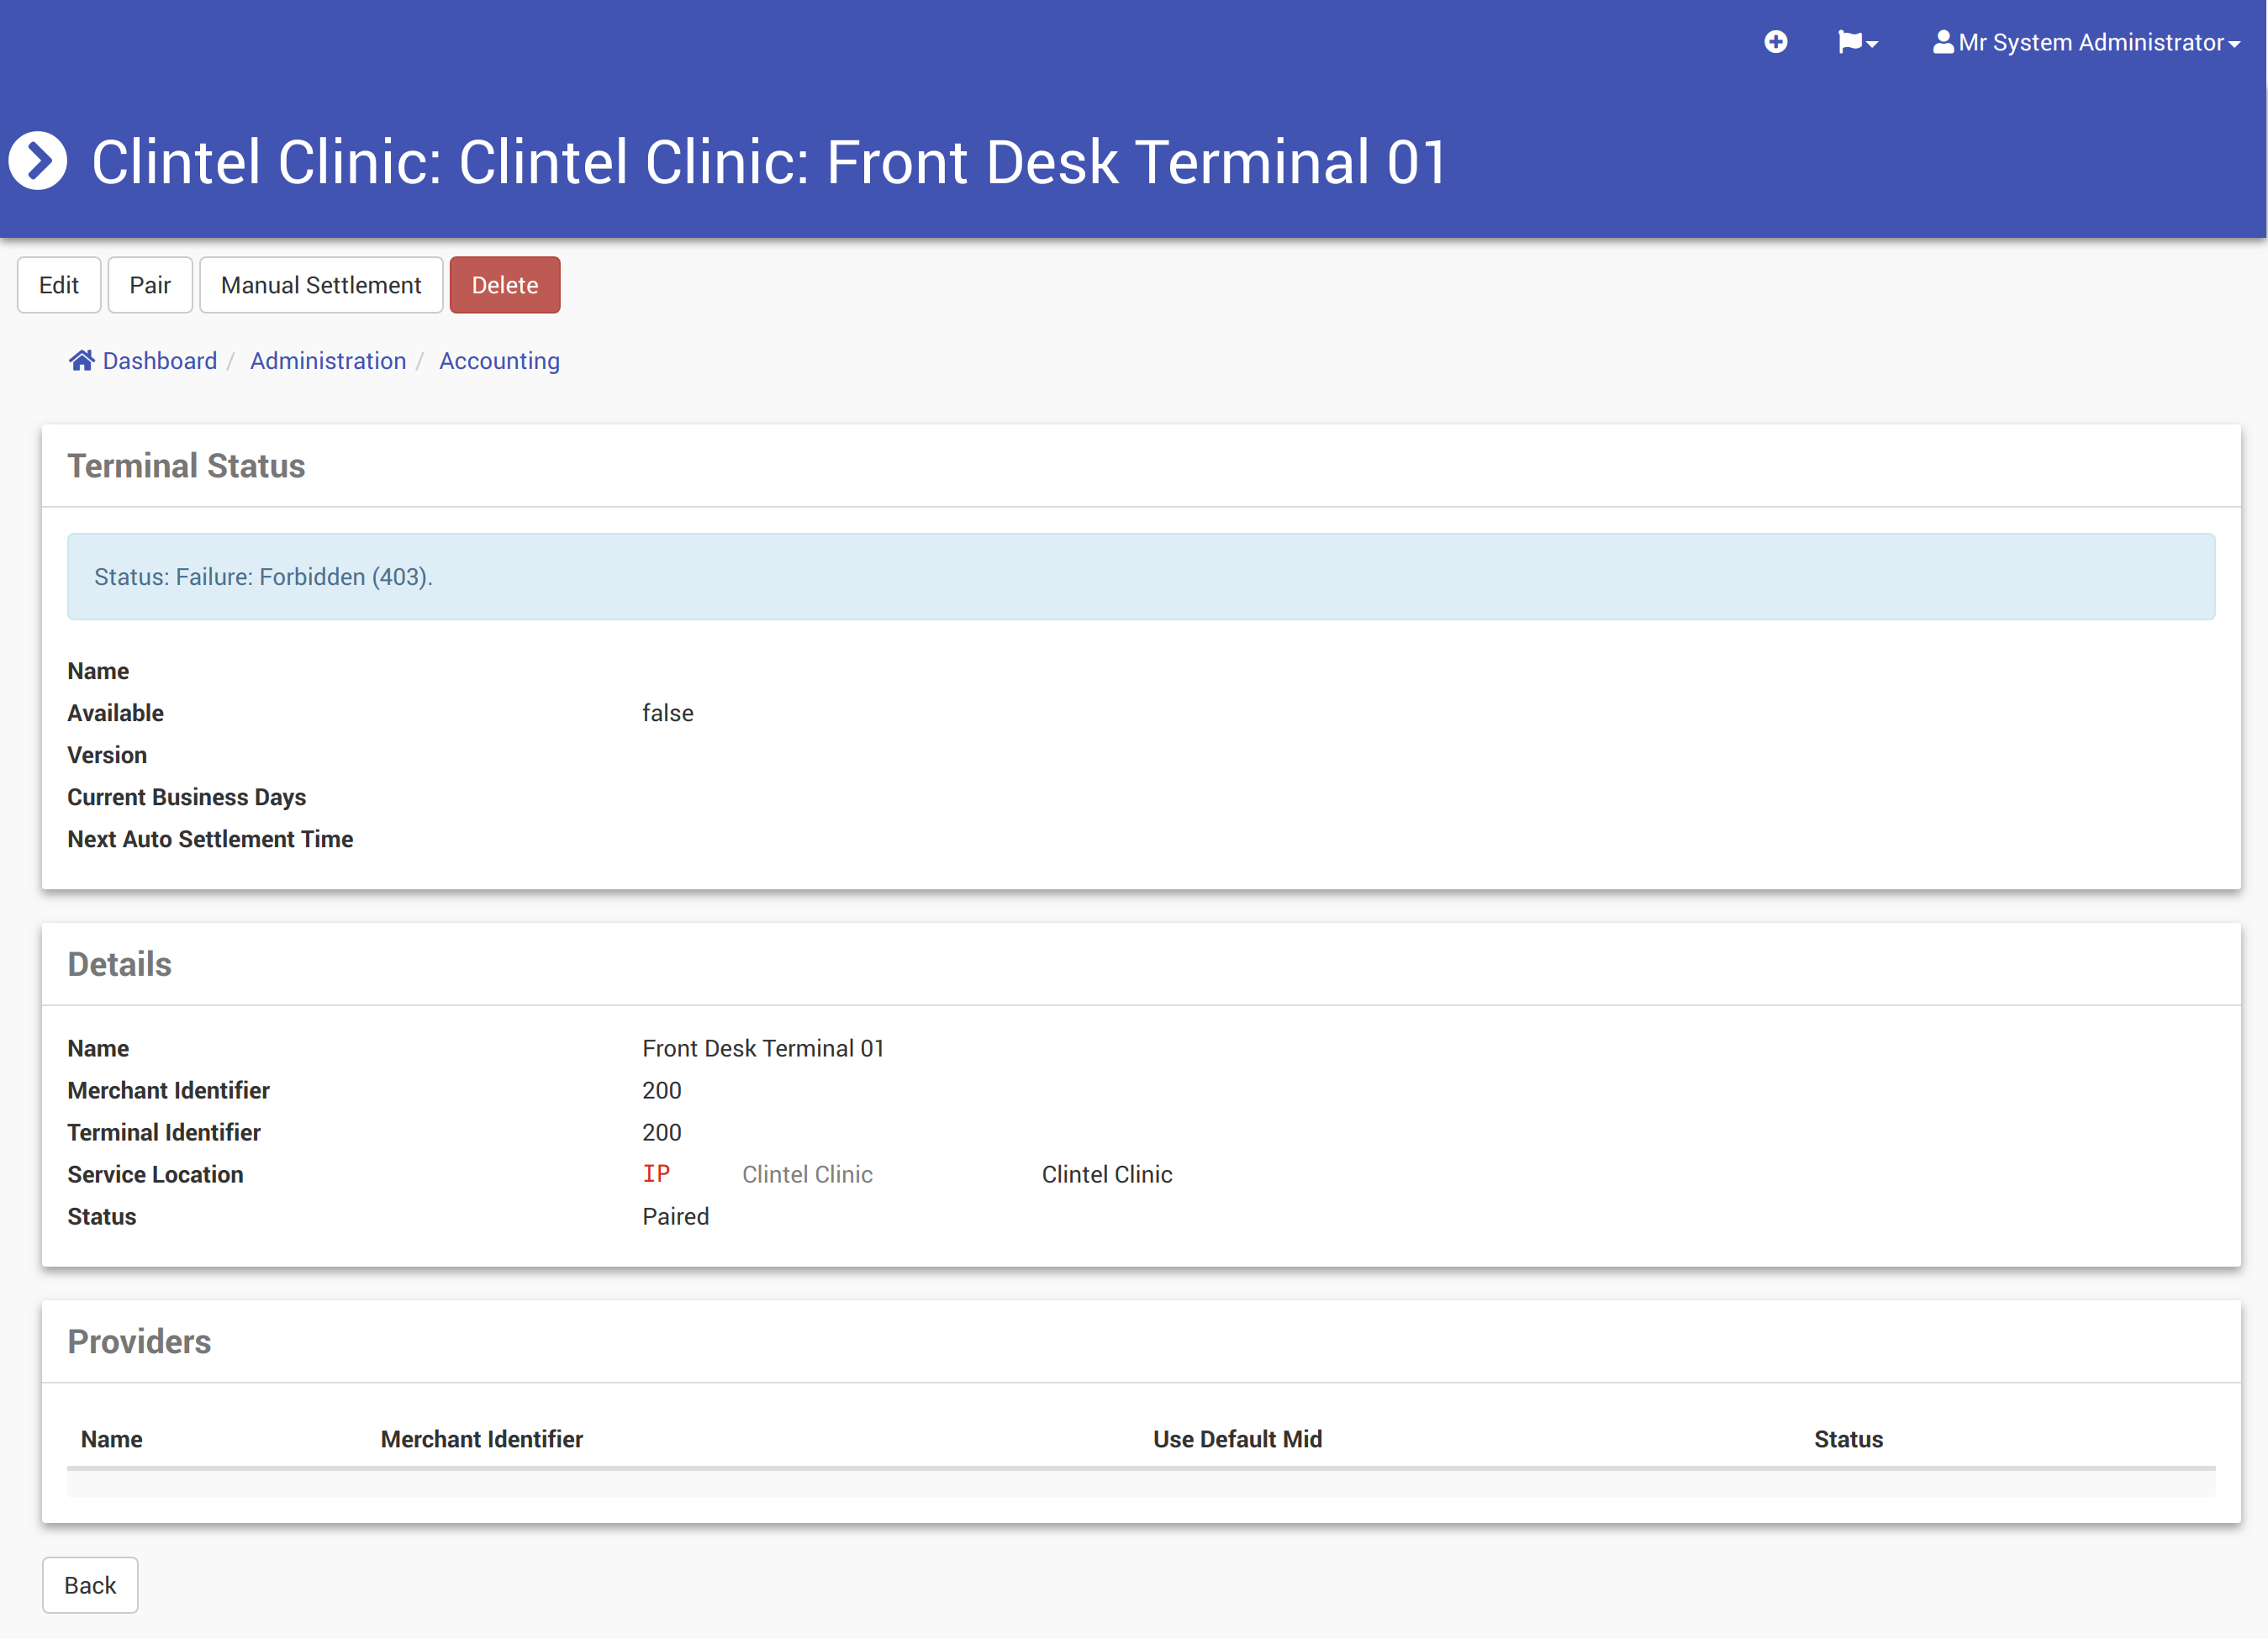Click the Status Failure Forbidden alert
Screen dimensions: 2268x1639
point(1140,577)
